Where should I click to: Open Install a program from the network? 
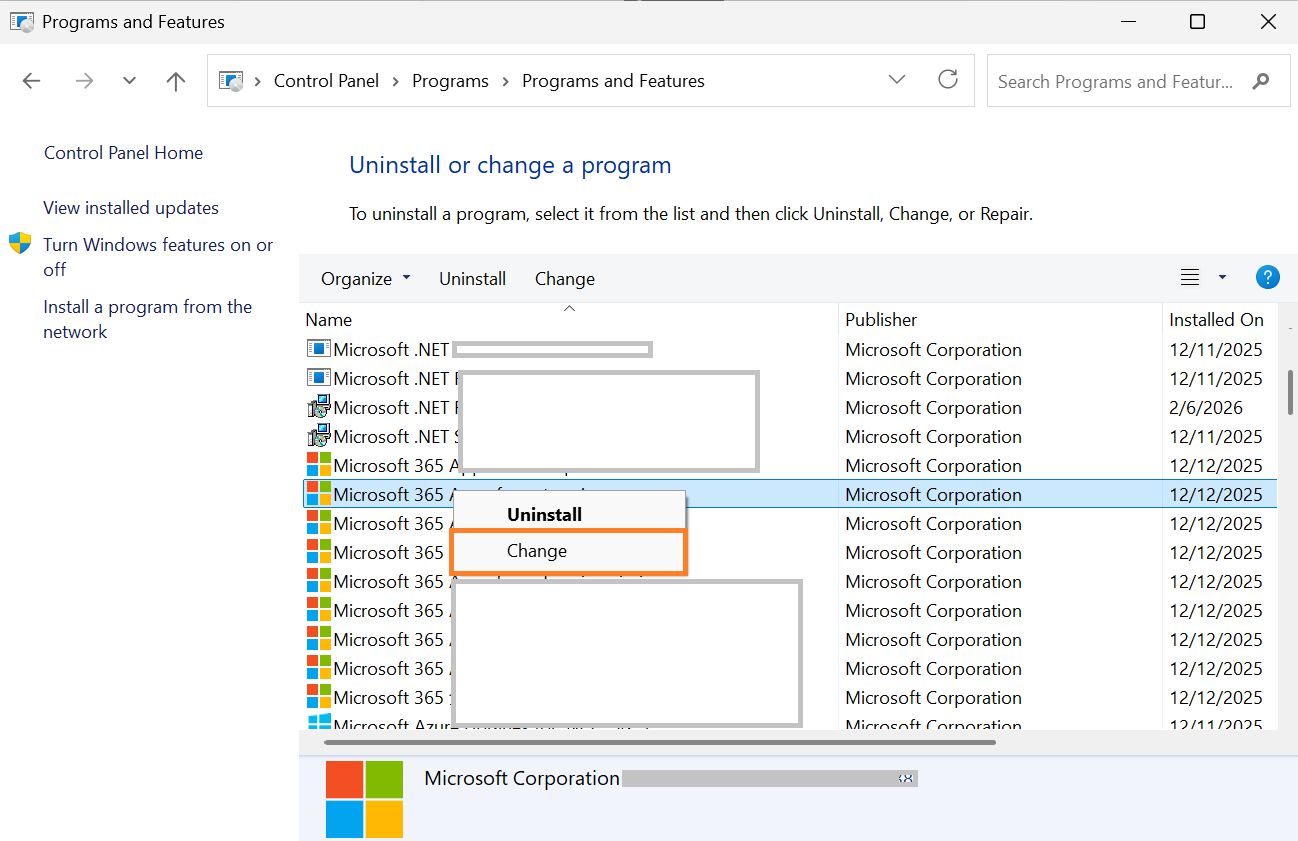point(148,319)
